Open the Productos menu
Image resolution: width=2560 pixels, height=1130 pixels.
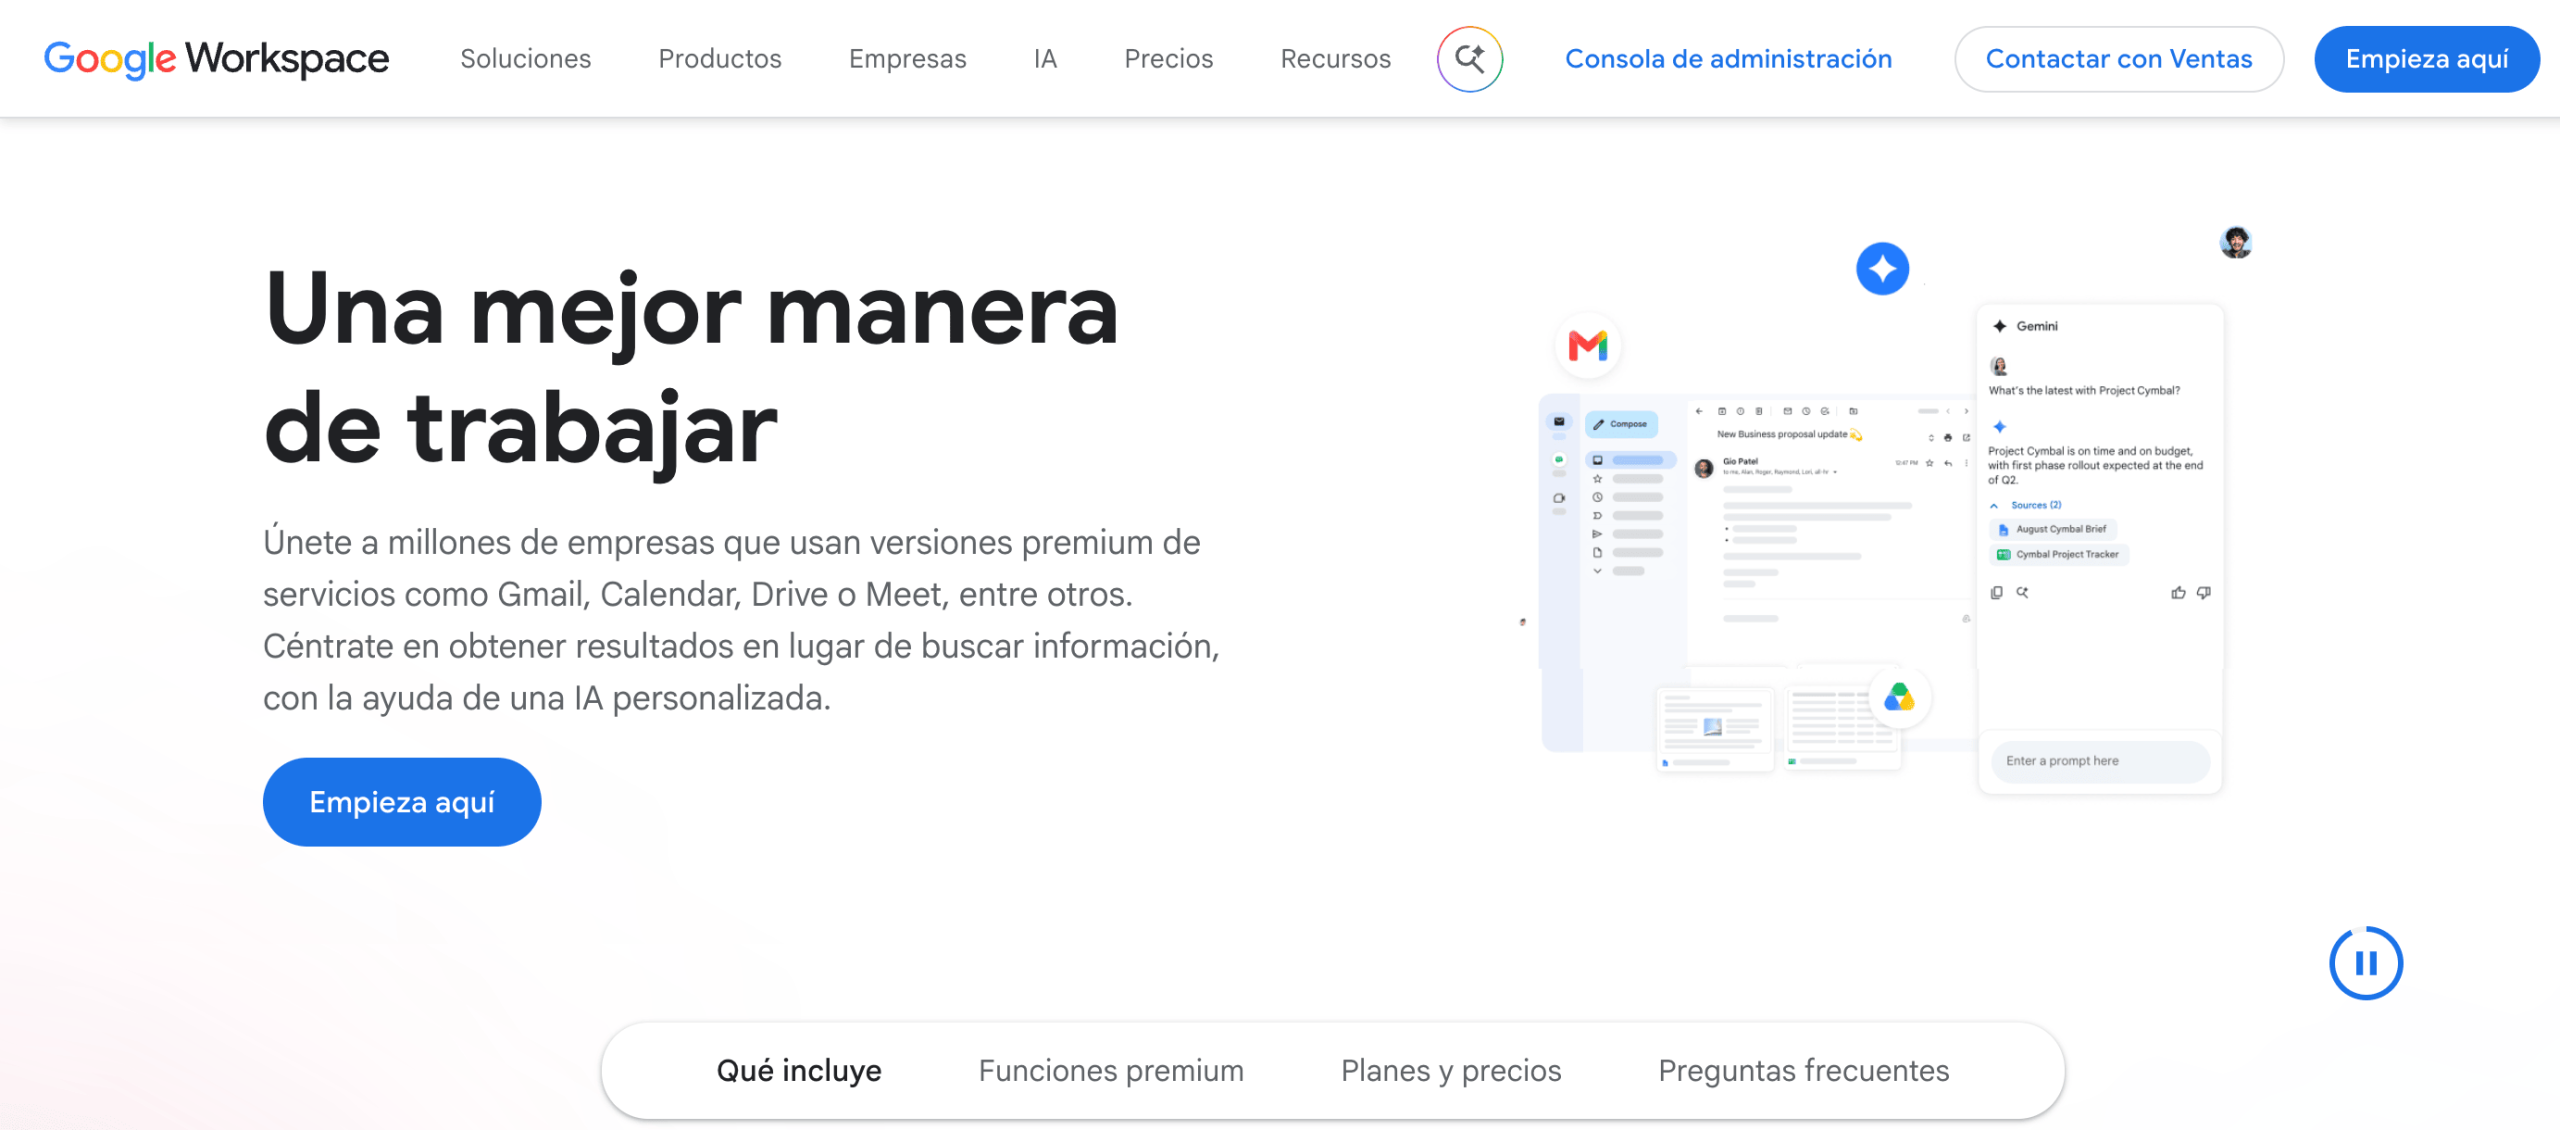pos(720,59)
